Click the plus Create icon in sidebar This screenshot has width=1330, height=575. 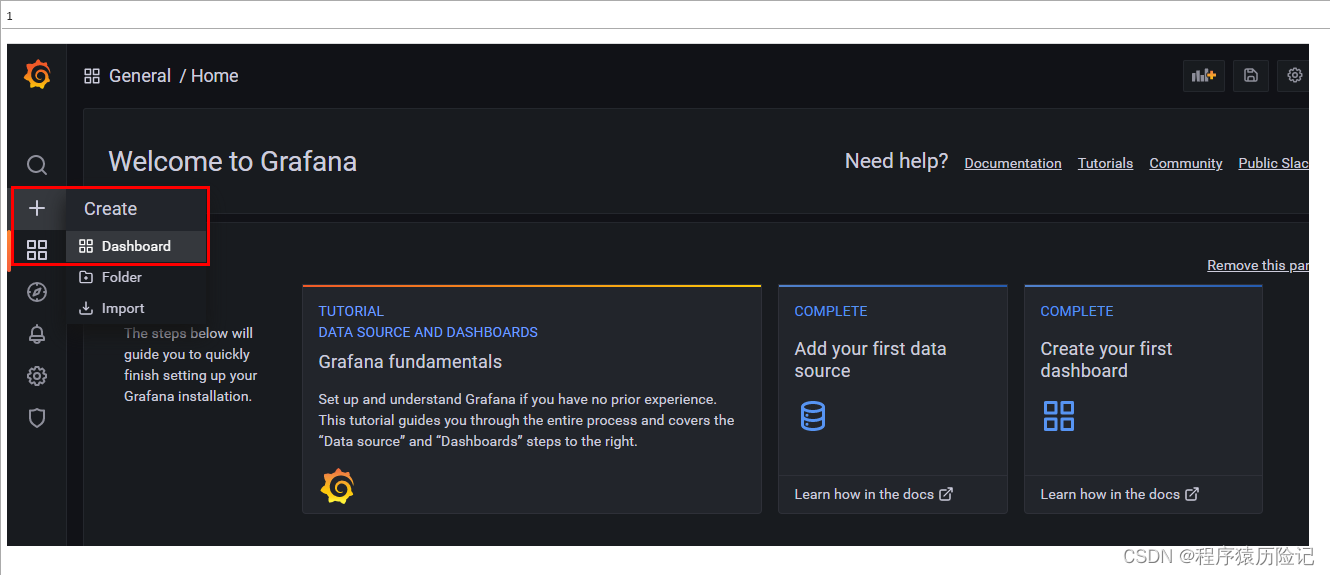coord(37,208)
